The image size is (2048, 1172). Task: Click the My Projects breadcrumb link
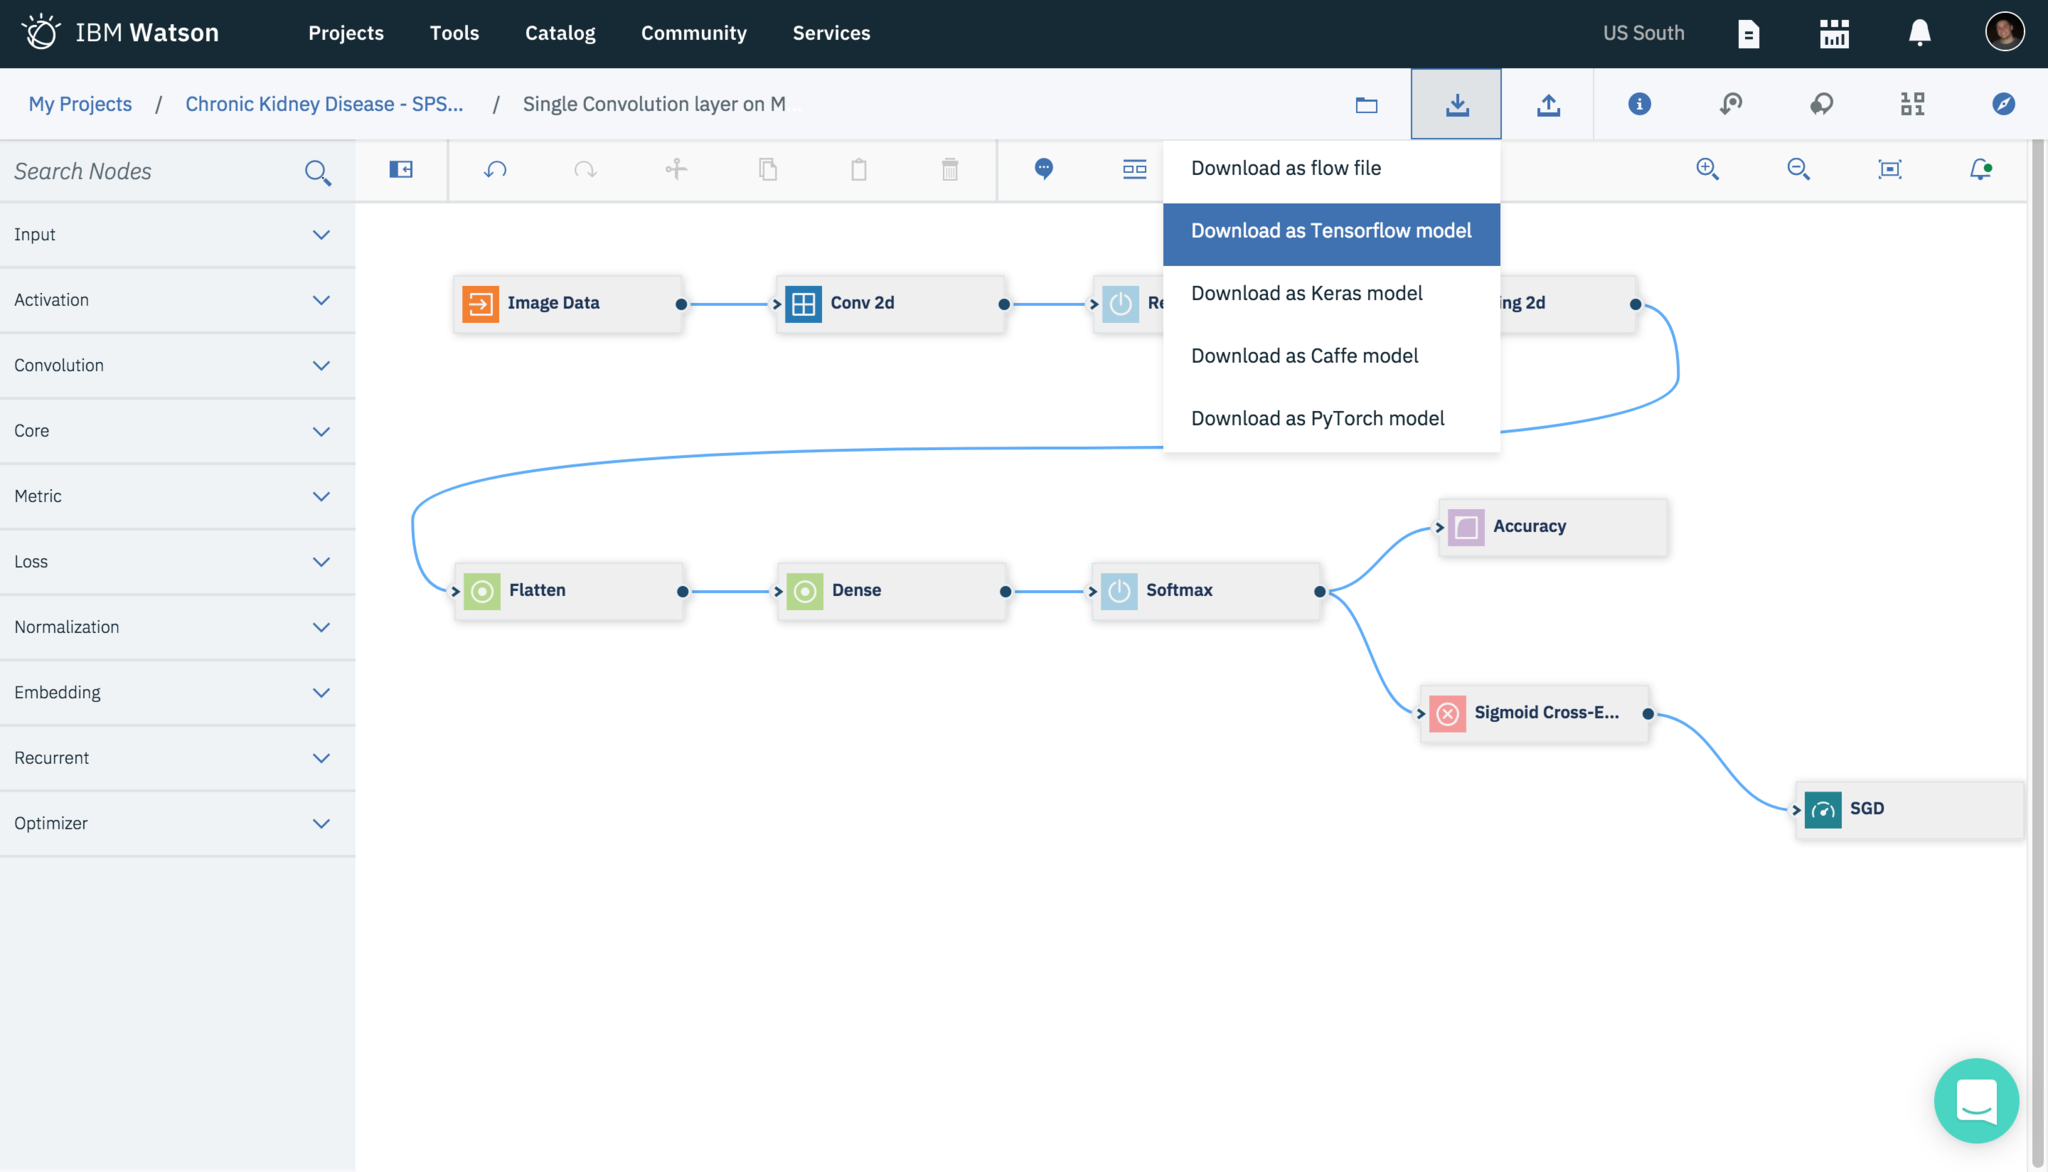(80, 103)
